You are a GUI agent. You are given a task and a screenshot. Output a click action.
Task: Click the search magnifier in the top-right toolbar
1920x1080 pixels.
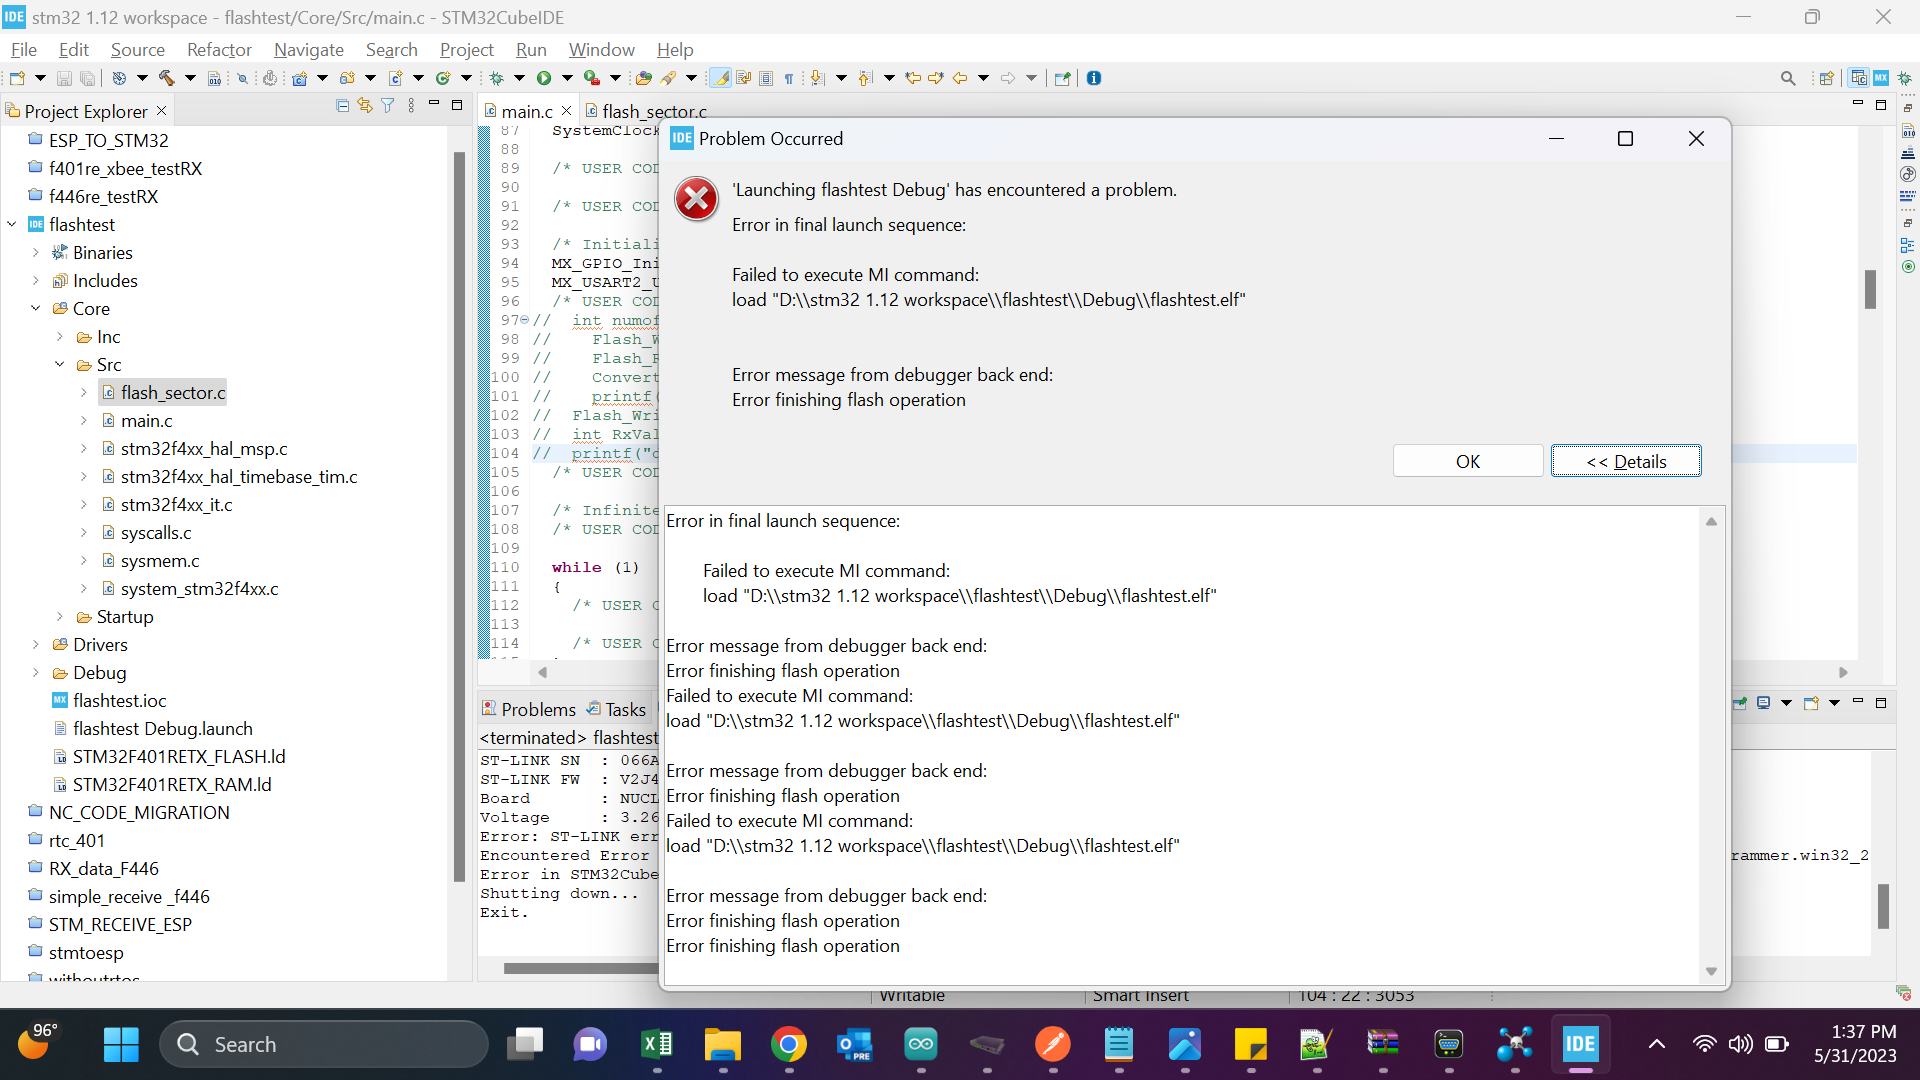tap(1789, 77)
